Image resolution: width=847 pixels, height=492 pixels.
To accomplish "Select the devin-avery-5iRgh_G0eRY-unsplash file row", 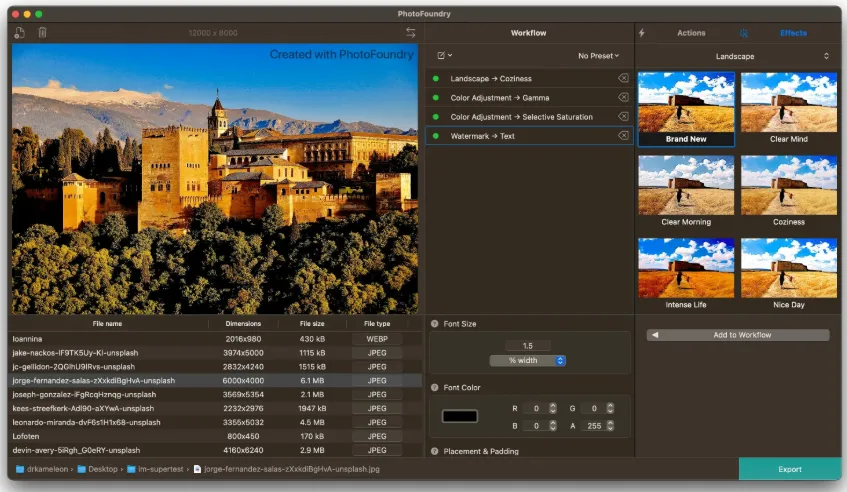I will (x=214, y=450).
